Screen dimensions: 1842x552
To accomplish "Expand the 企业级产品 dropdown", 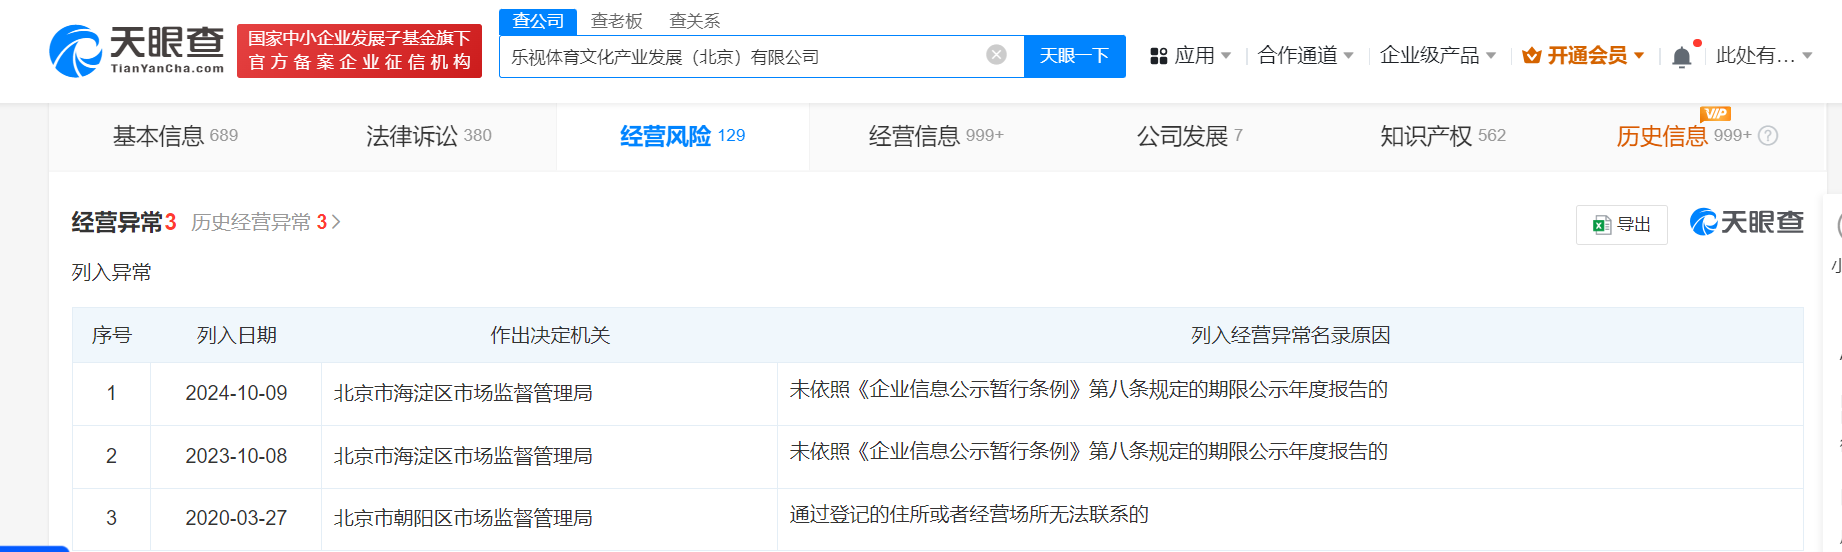I will [1438, 56].
